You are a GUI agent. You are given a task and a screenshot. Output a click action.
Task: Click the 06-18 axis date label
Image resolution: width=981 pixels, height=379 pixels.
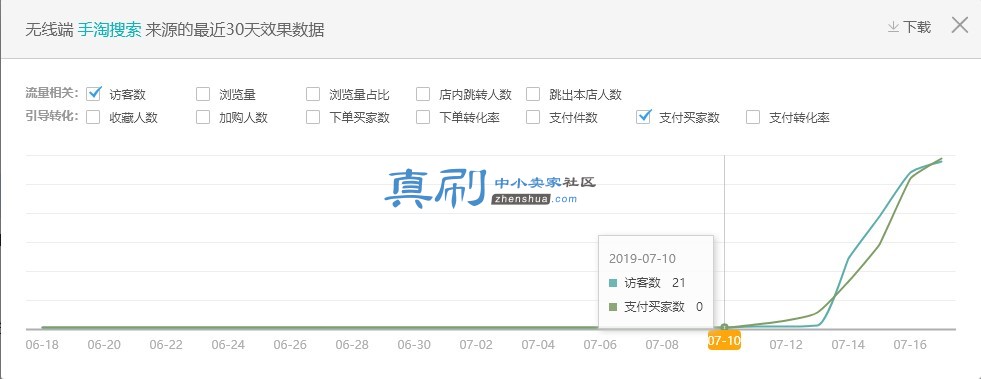pyautogui.click(x=41, y=345)
